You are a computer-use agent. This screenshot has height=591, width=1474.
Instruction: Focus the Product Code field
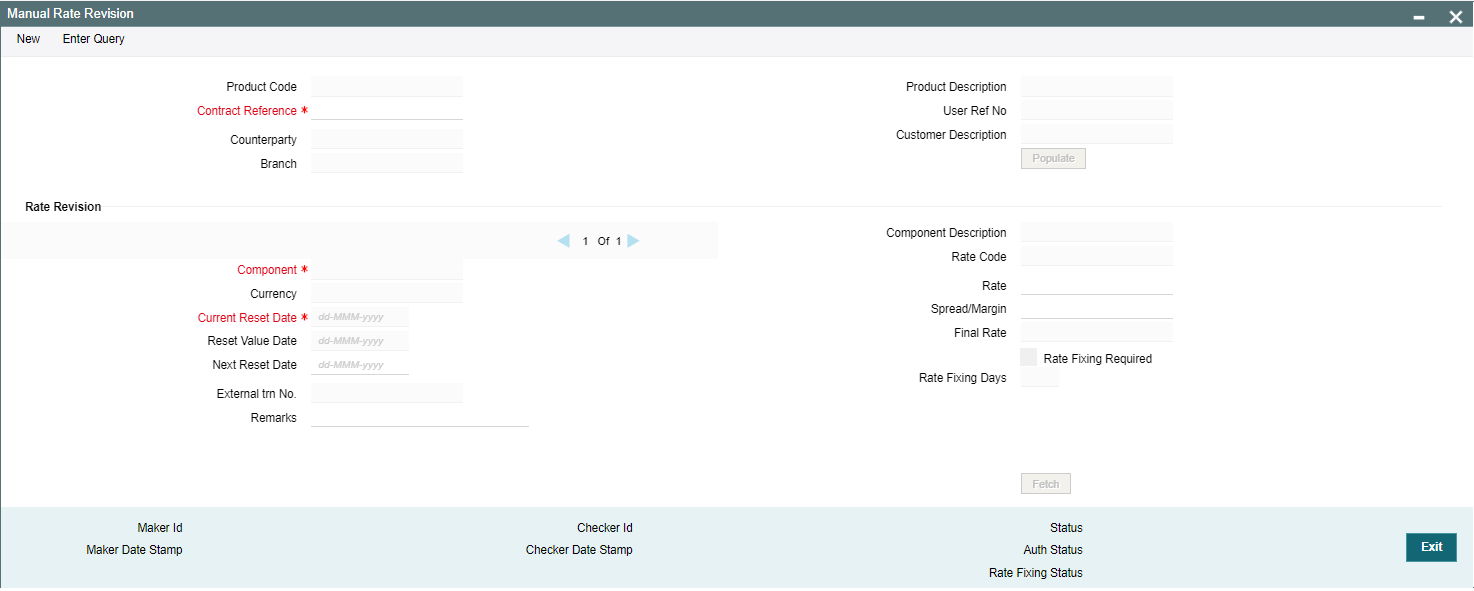coord(387,87)
